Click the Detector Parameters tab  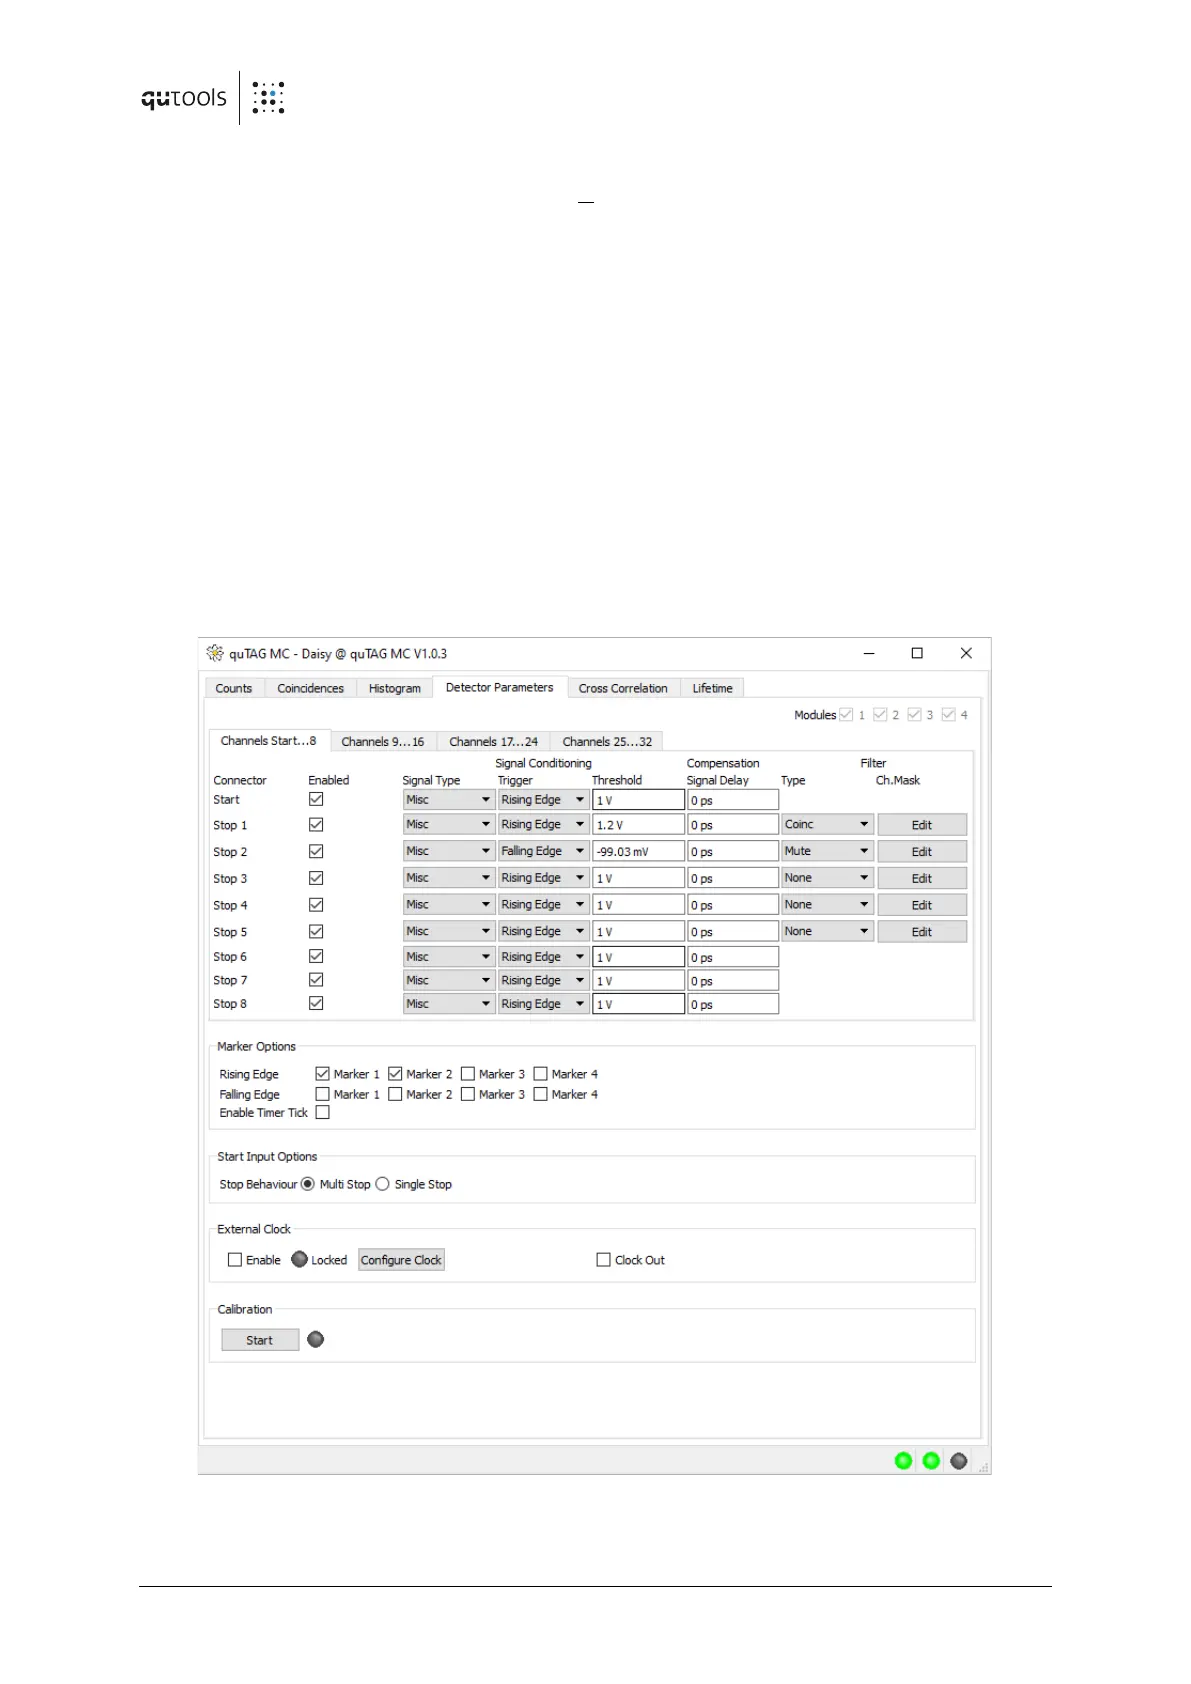[x=499, y=687]
